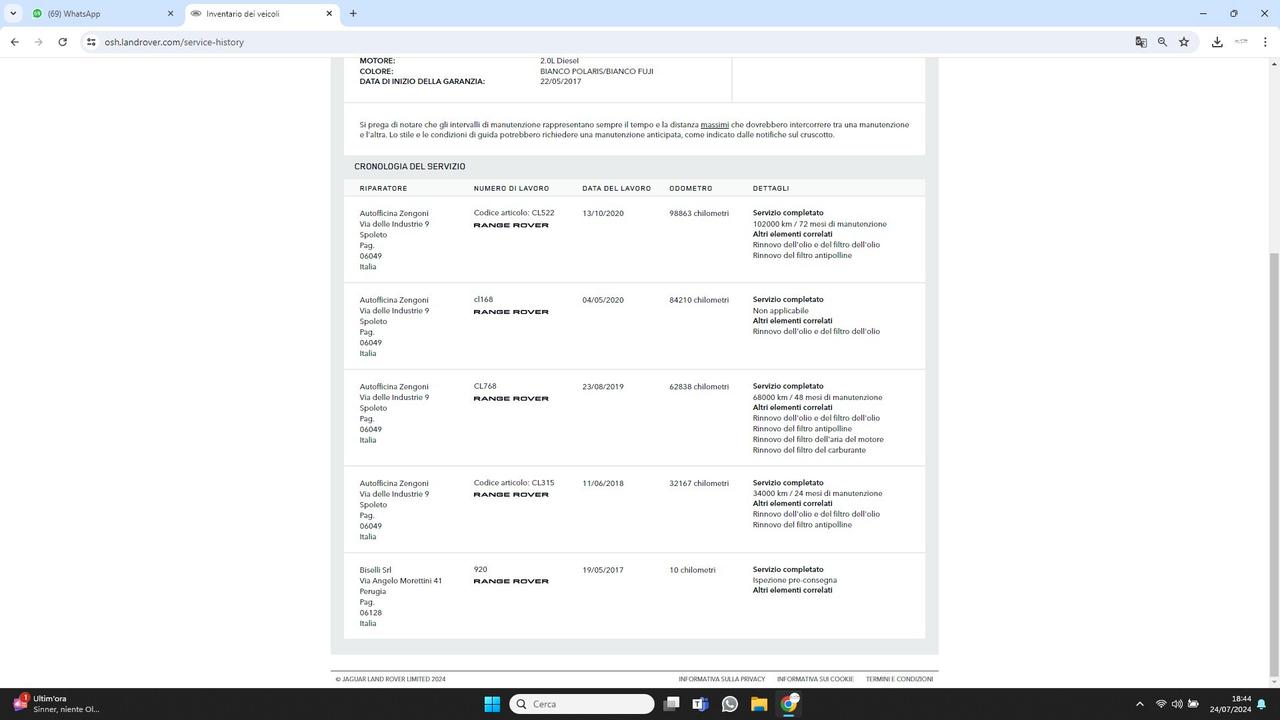Screen dimensions: 1280x720
Task: Select the Inventario dei veicoli tab
Action: 263,14
